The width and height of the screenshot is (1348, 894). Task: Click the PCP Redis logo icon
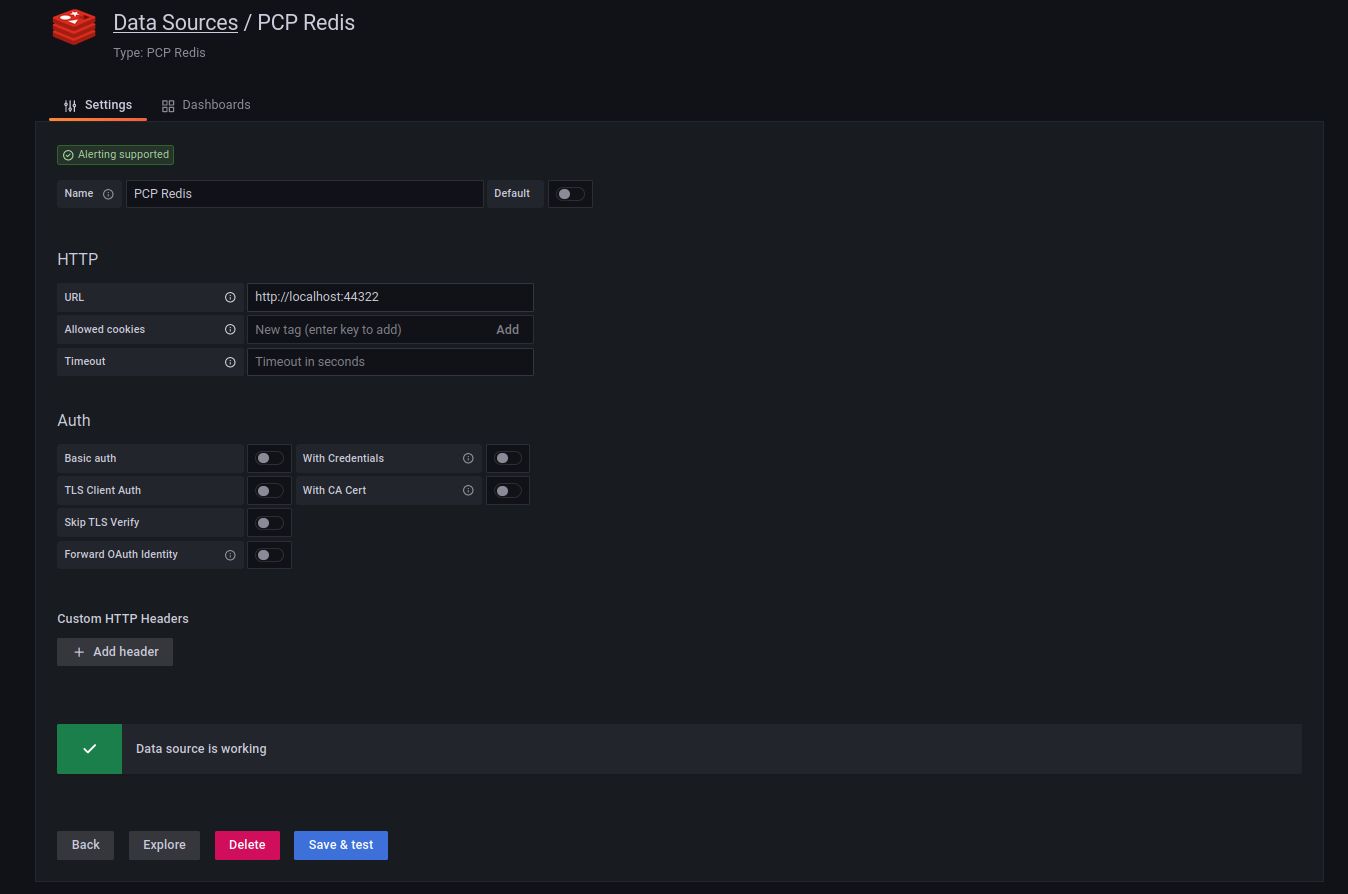[74, 27]
